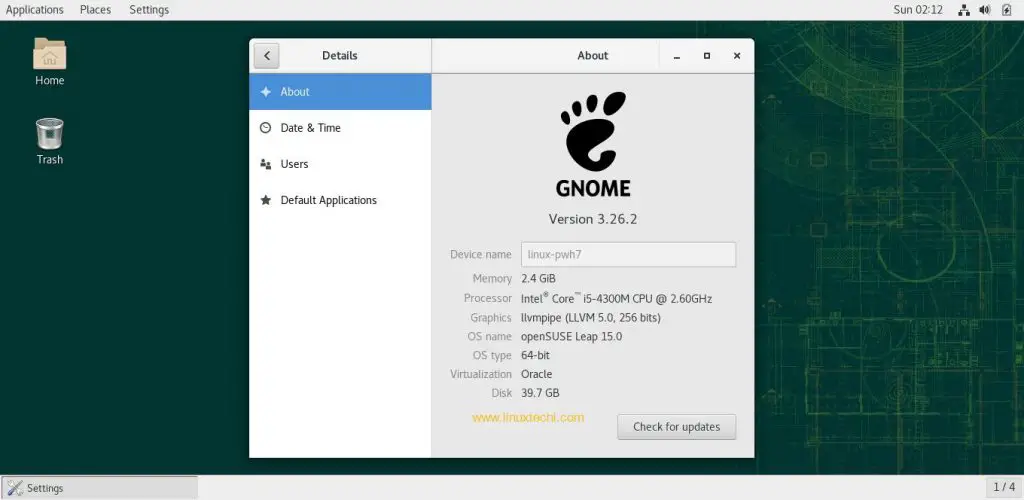Click the Disk value 39.7 GB
Screen dimensions: 1024x500
[540, 393]
